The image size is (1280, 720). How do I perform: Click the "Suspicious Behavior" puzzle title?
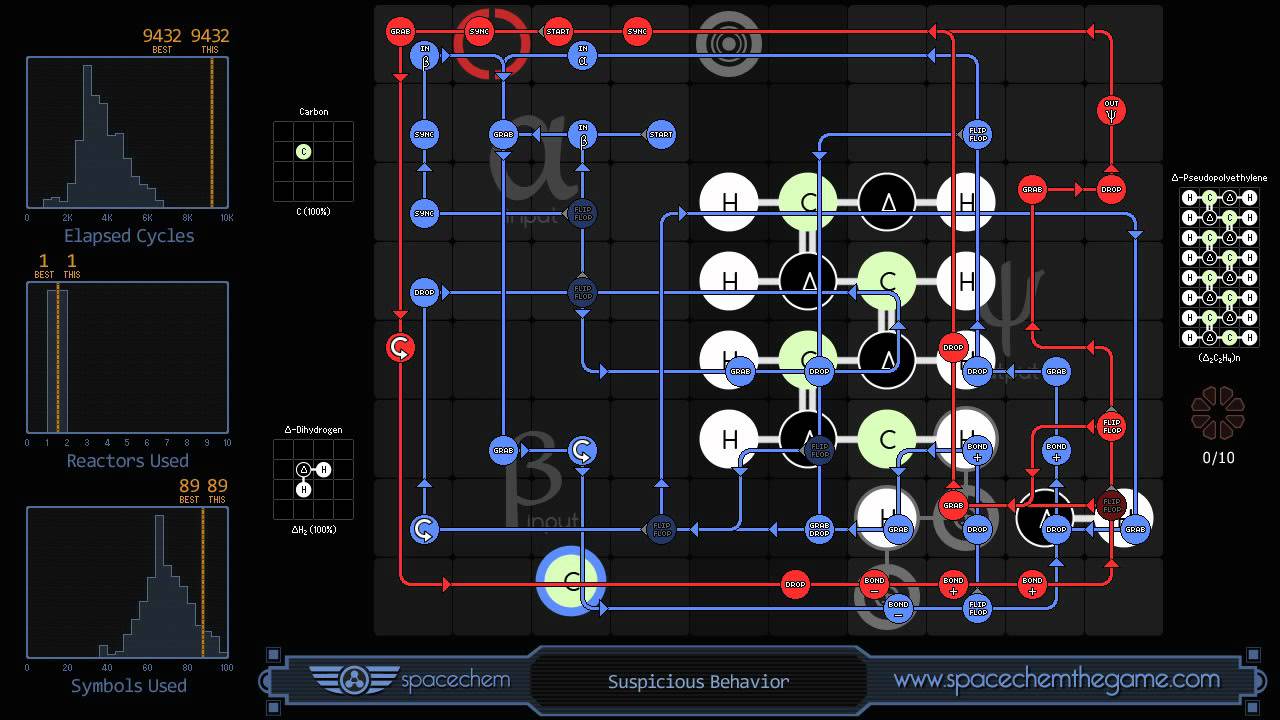(x=699, y=682)
